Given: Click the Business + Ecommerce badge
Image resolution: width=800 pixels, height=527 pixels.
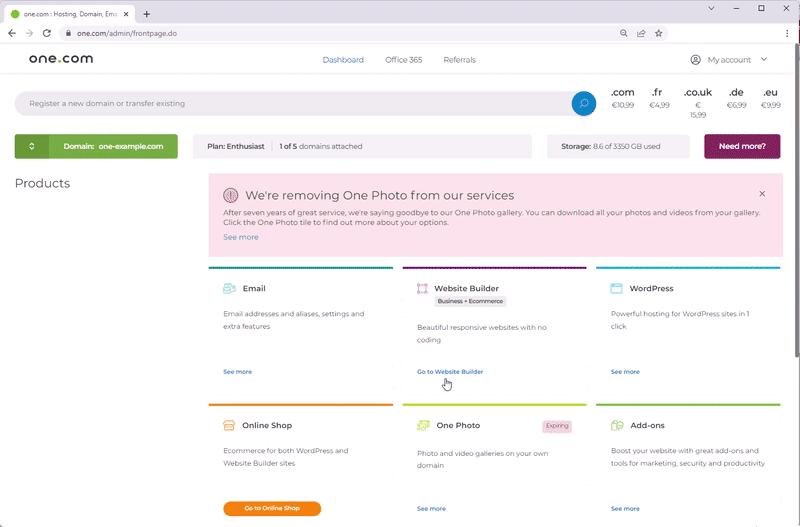Looking at the screenshot, I should 470,302.
